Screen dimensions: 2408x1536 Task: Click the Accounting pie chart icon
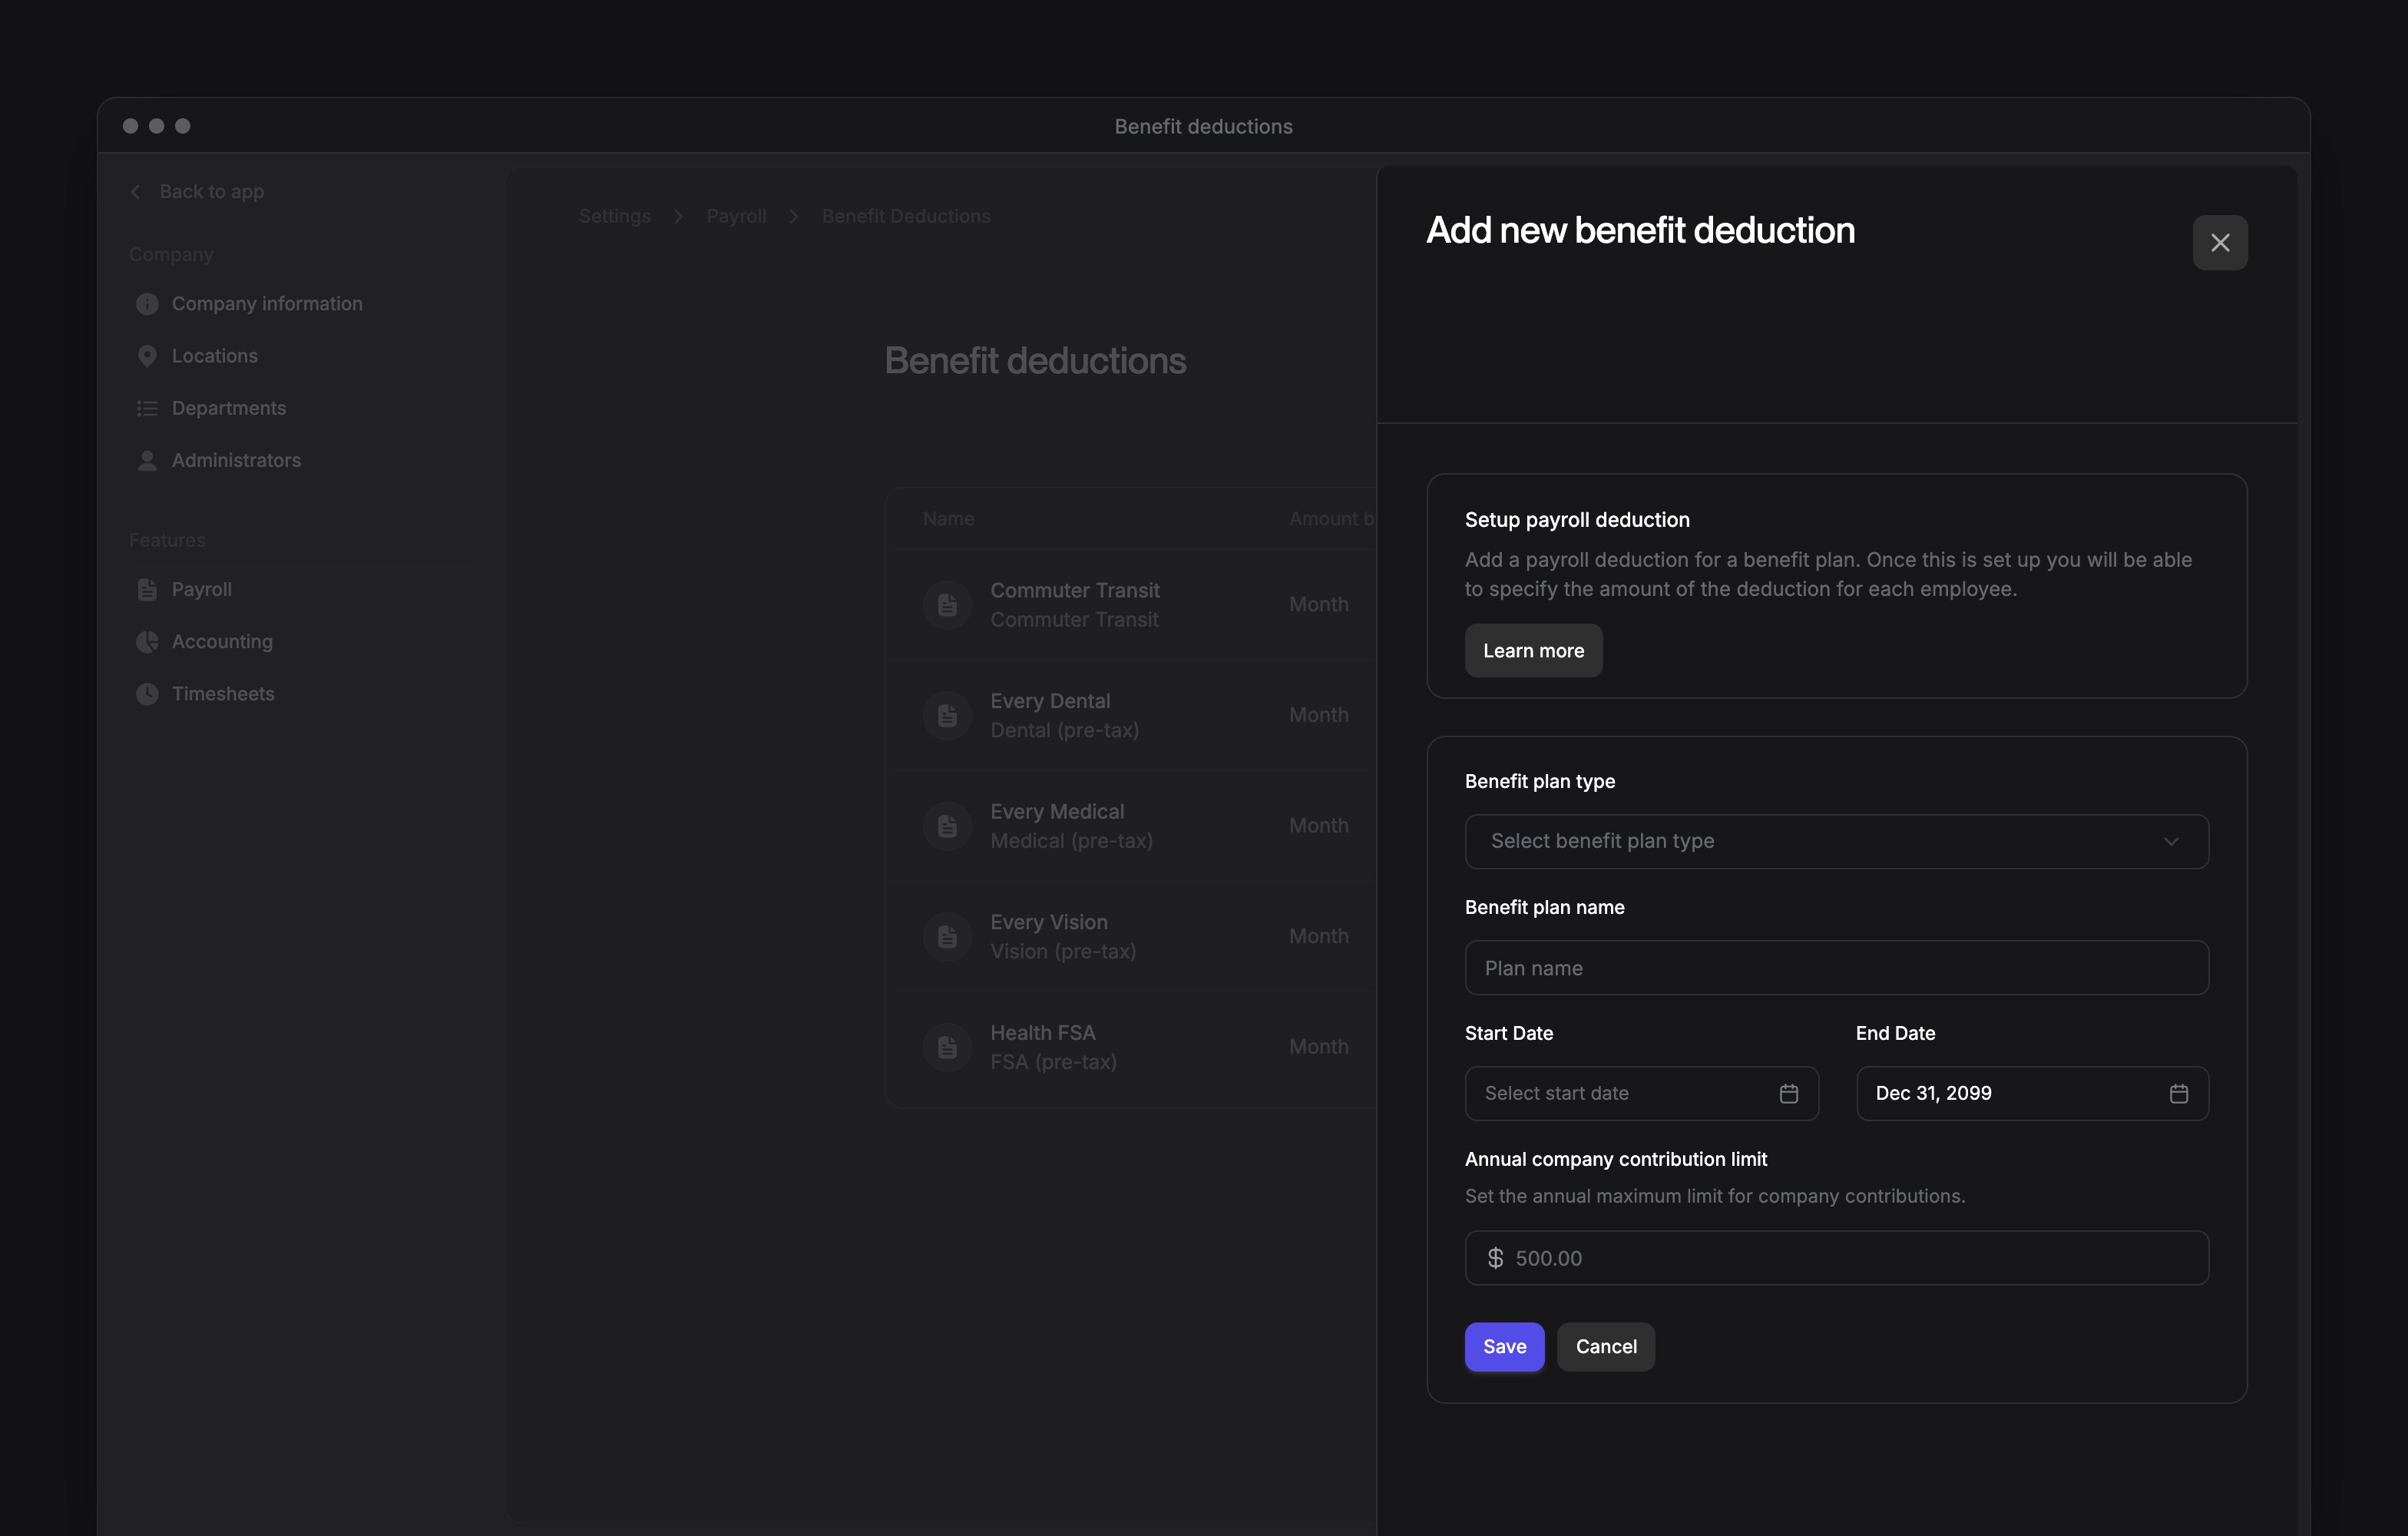(147, 642)
